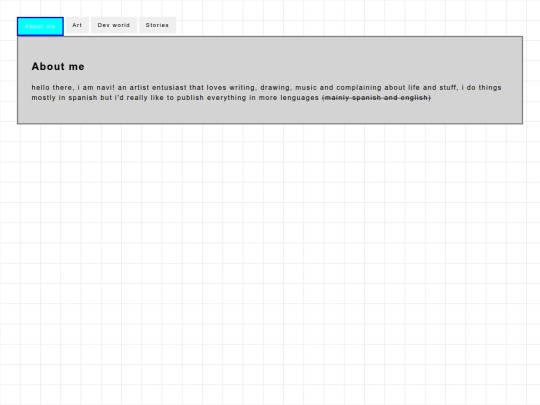The image size is (540, 405).
Task: Click the struck-through '(mainly spanish and english)' text
Action: [x=376, y=98]
